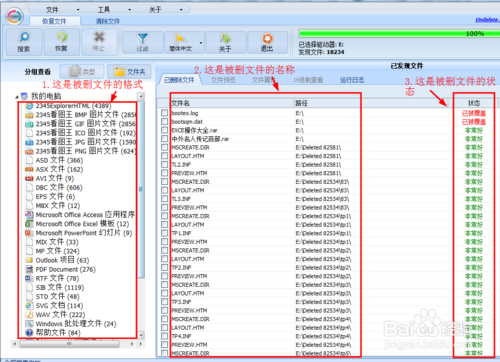The height and width of the screenshot is (362, 500).
Task: Select the 2345看图王 BMP type icon
Action: (x=30, y=115)
